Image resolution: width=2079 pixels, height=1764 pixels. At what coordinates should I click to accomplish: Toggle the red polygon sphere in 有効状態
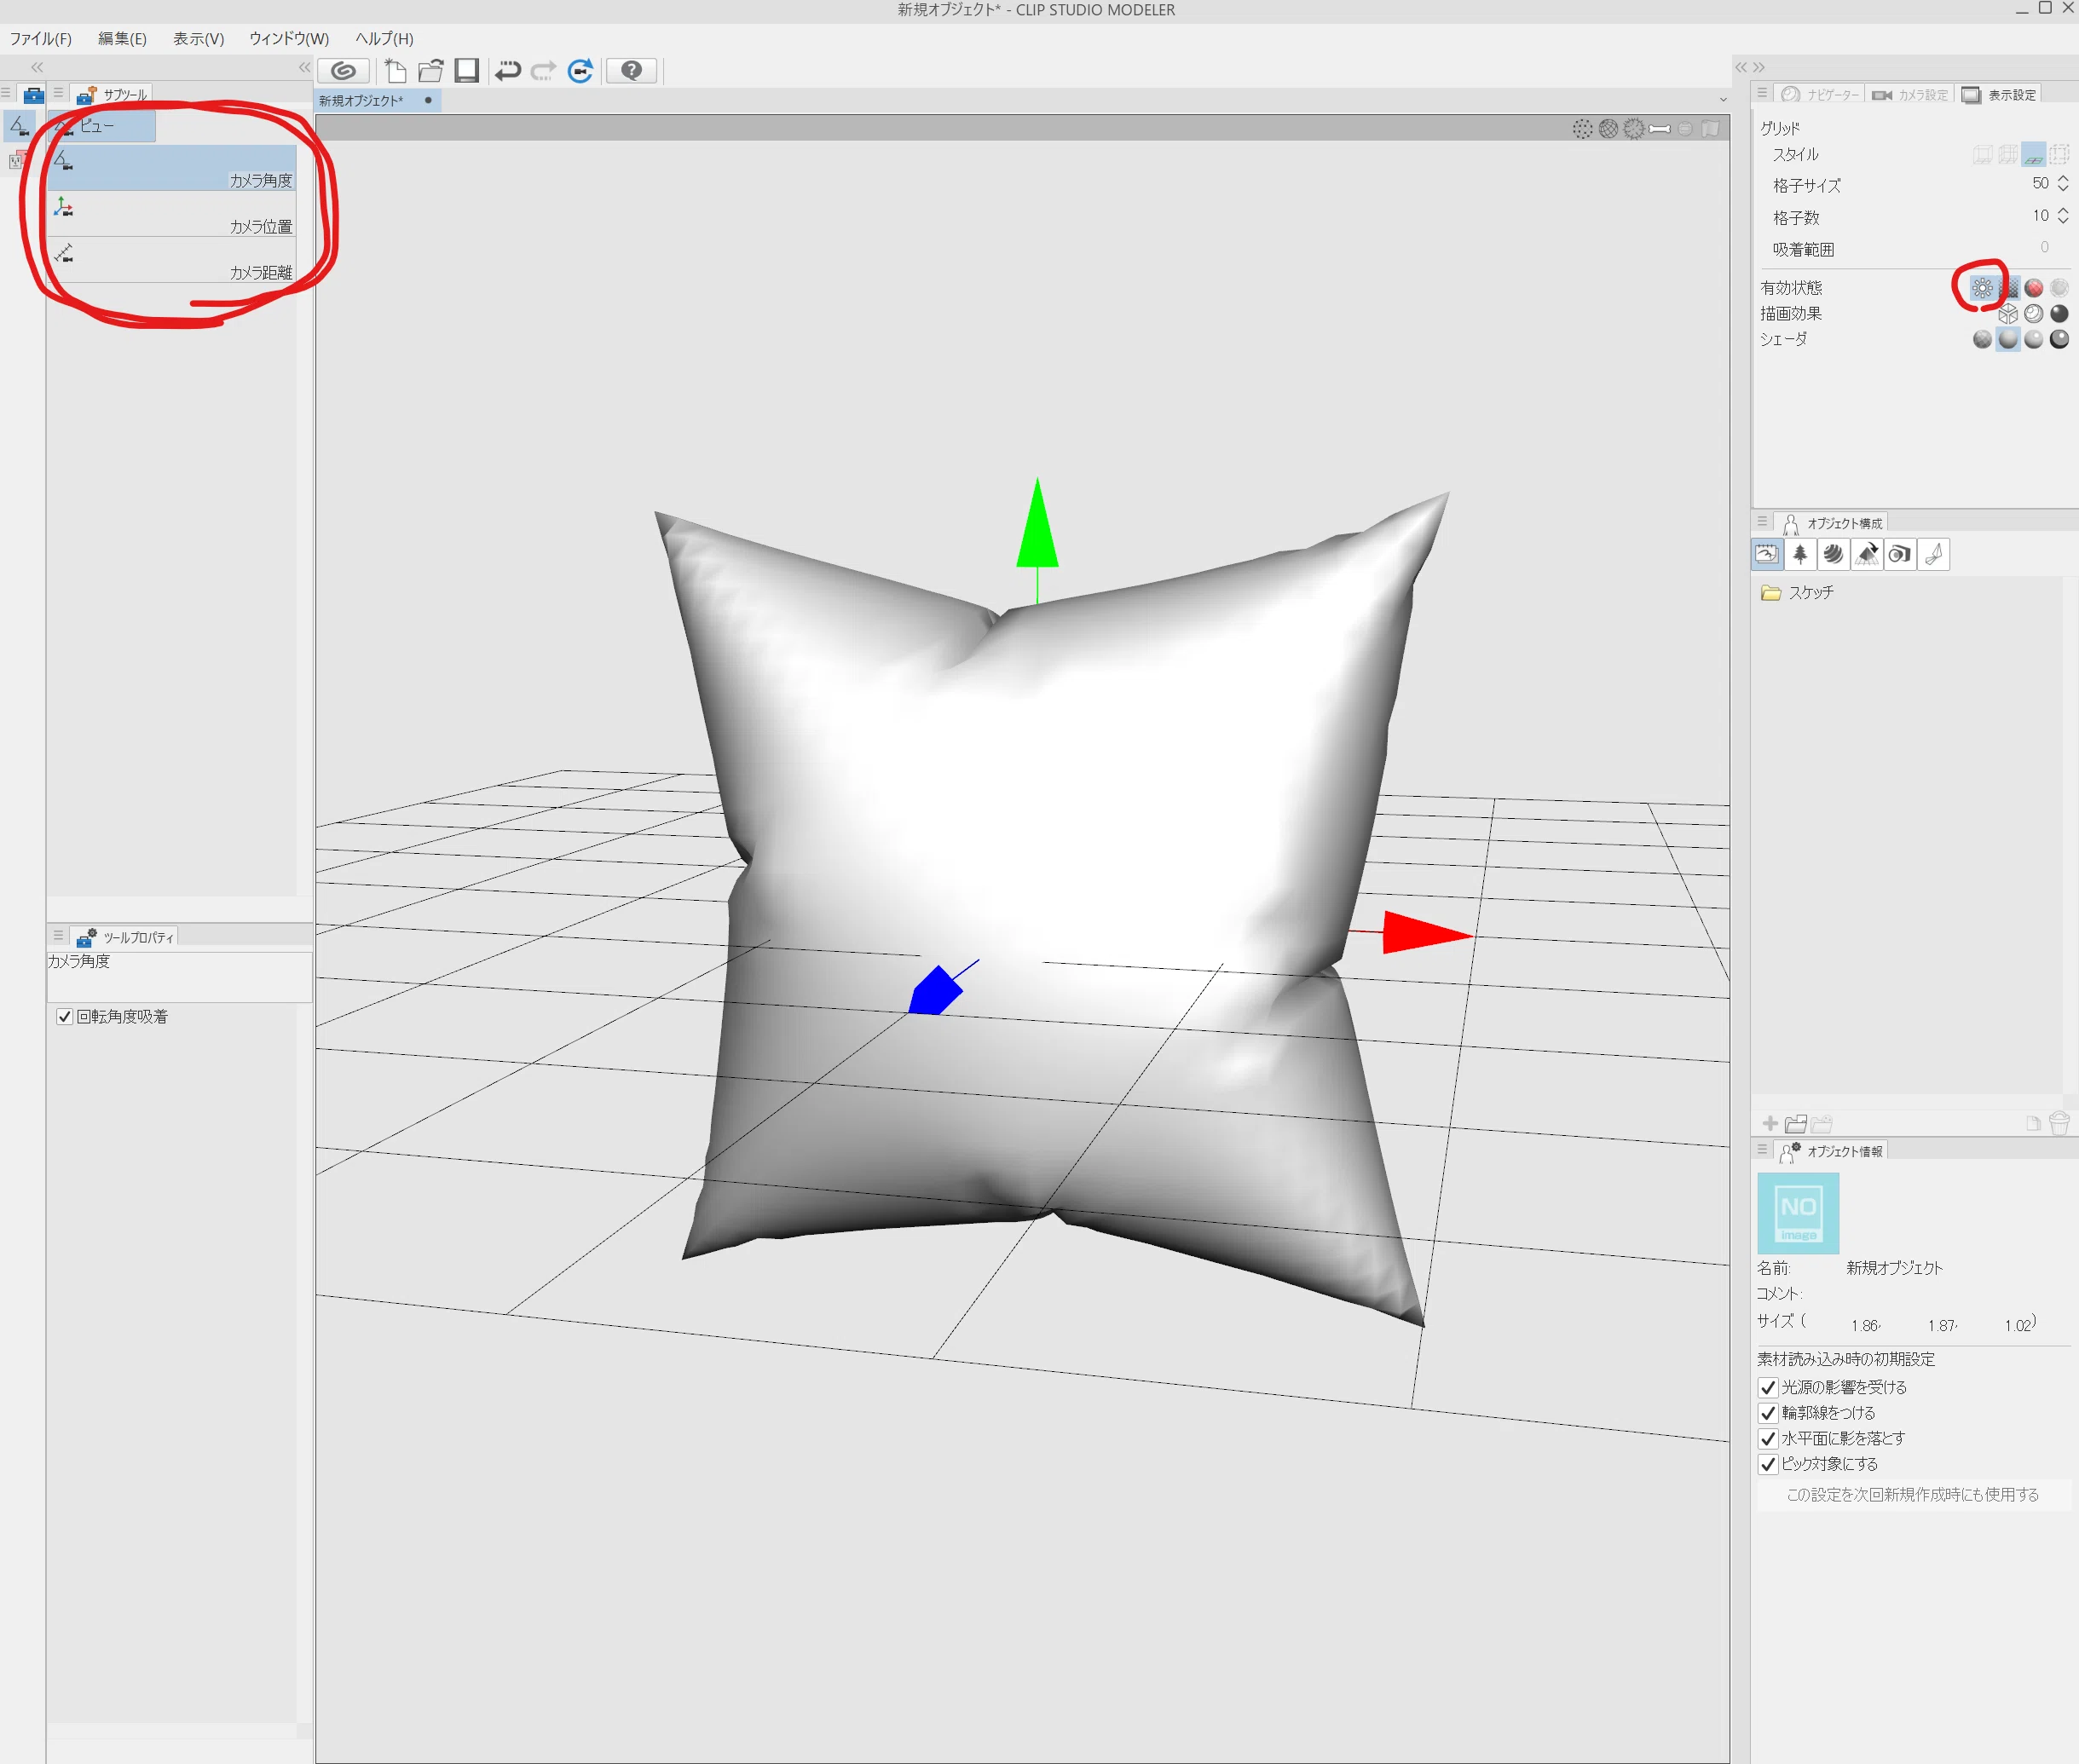(x=2033, y=288)
